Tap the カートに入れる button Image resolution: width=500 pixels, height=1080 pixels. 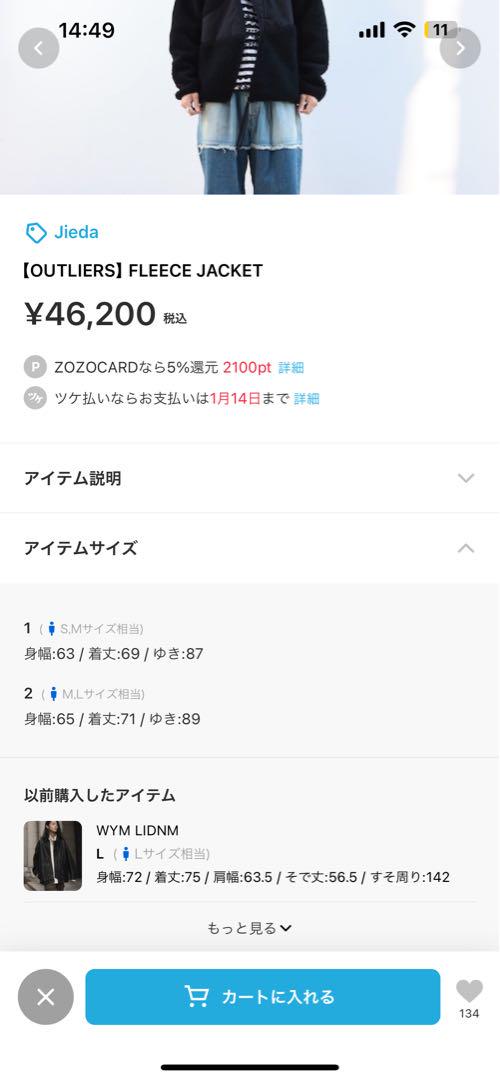coord(262,997)
